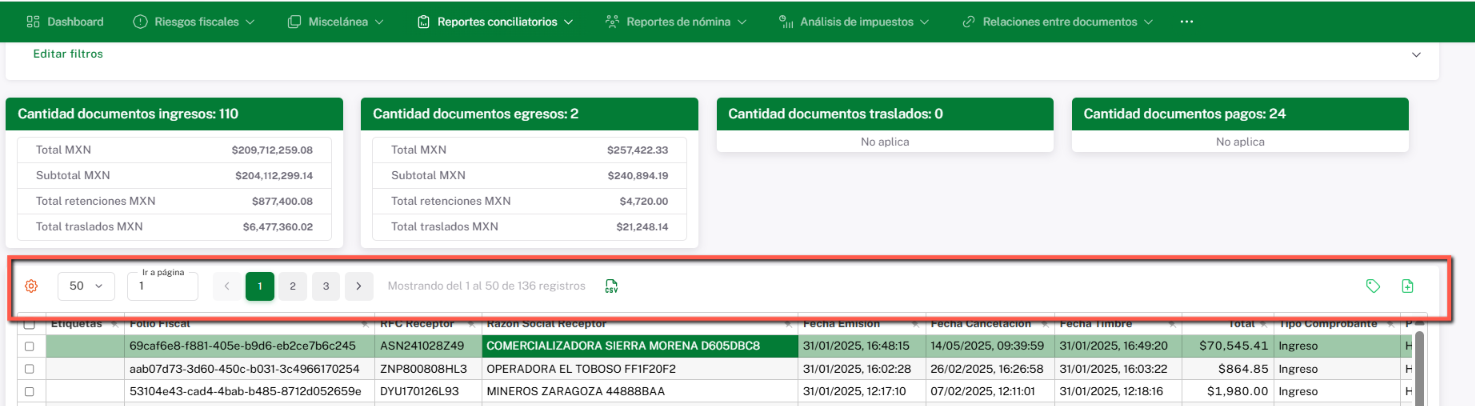Screen dimensions: 1475x406
Task: Click the green add-document export icon
Action: pos(1407,286)
